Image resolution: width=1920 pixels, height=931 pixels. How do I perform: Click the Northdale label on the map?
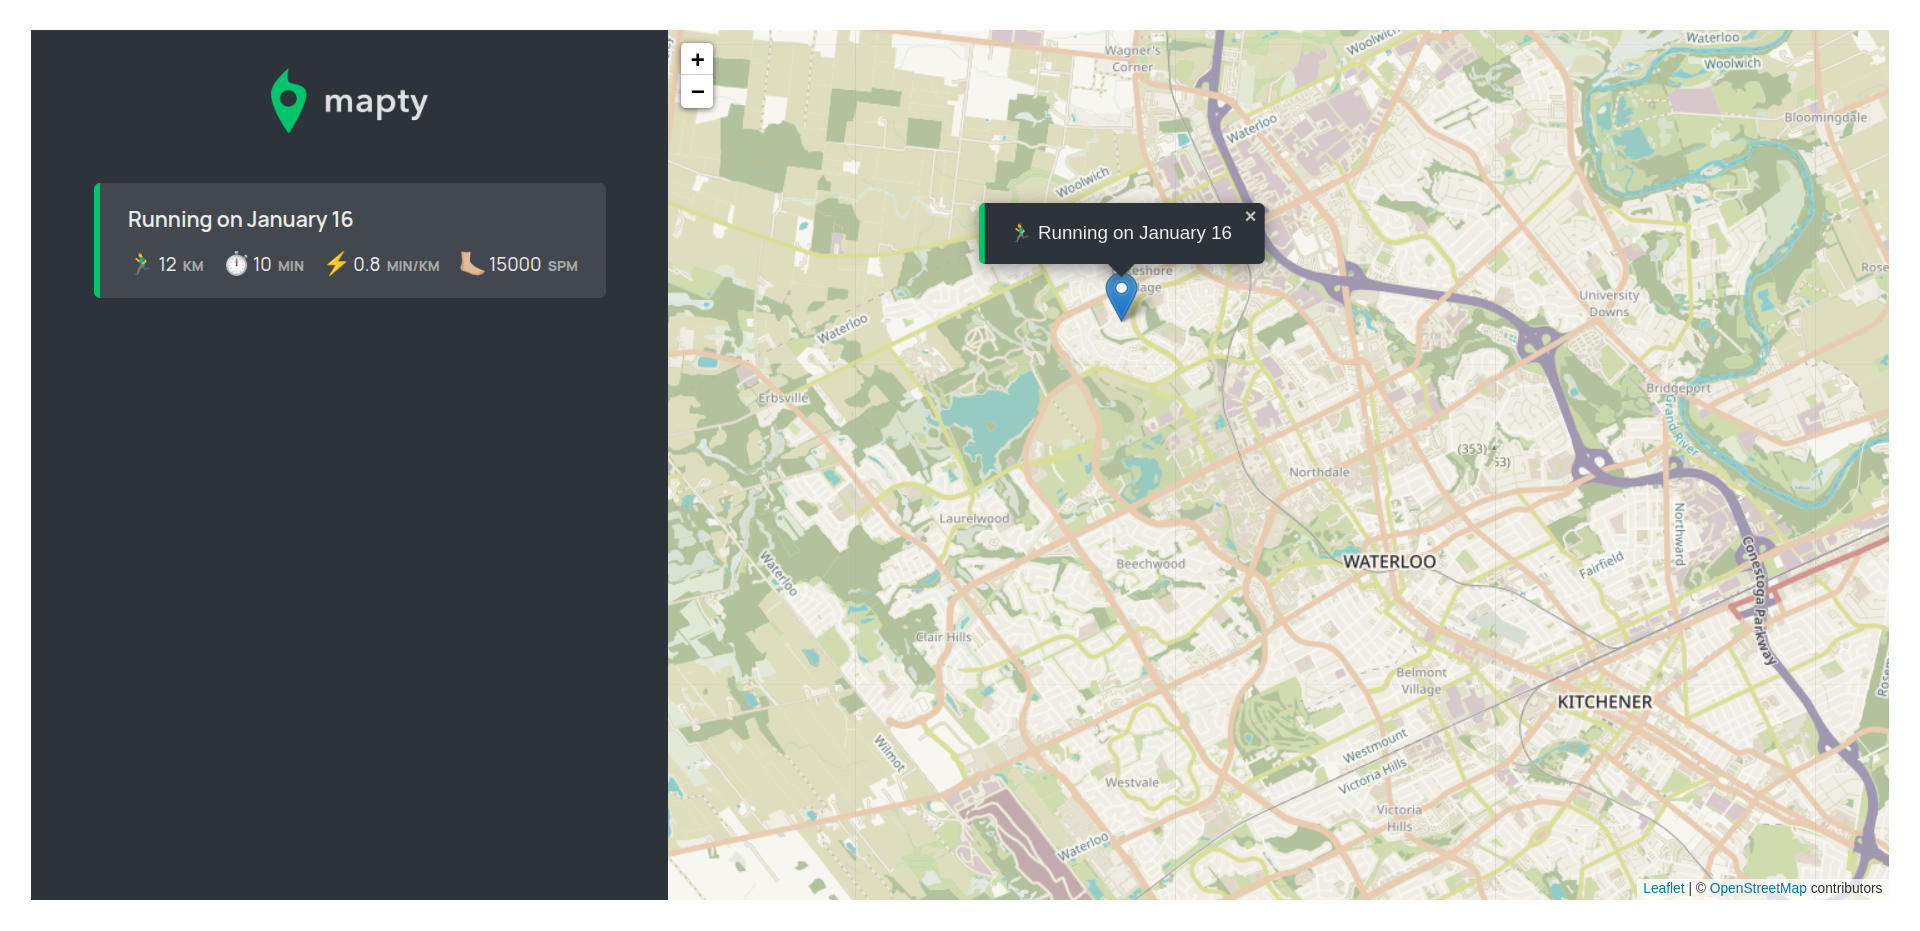[1319, 472]
